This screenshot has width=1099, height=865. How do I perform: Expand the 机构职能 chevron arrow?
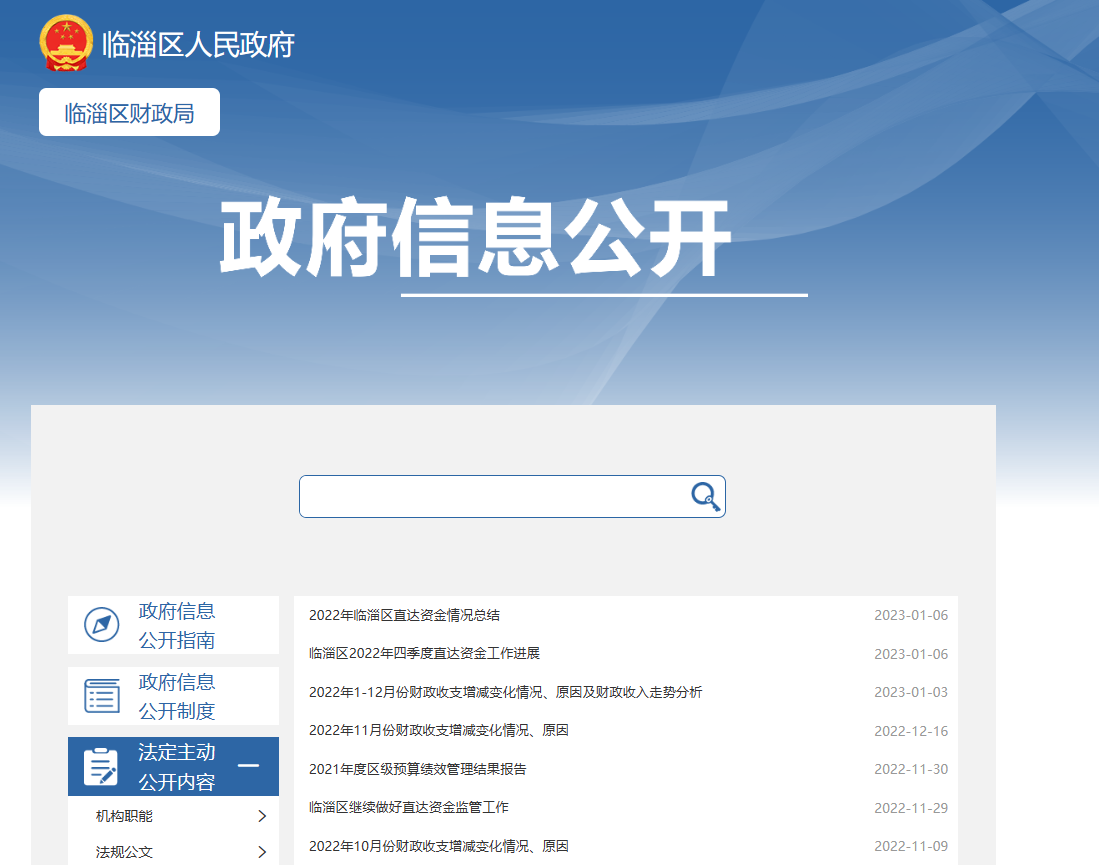point(262,816)
